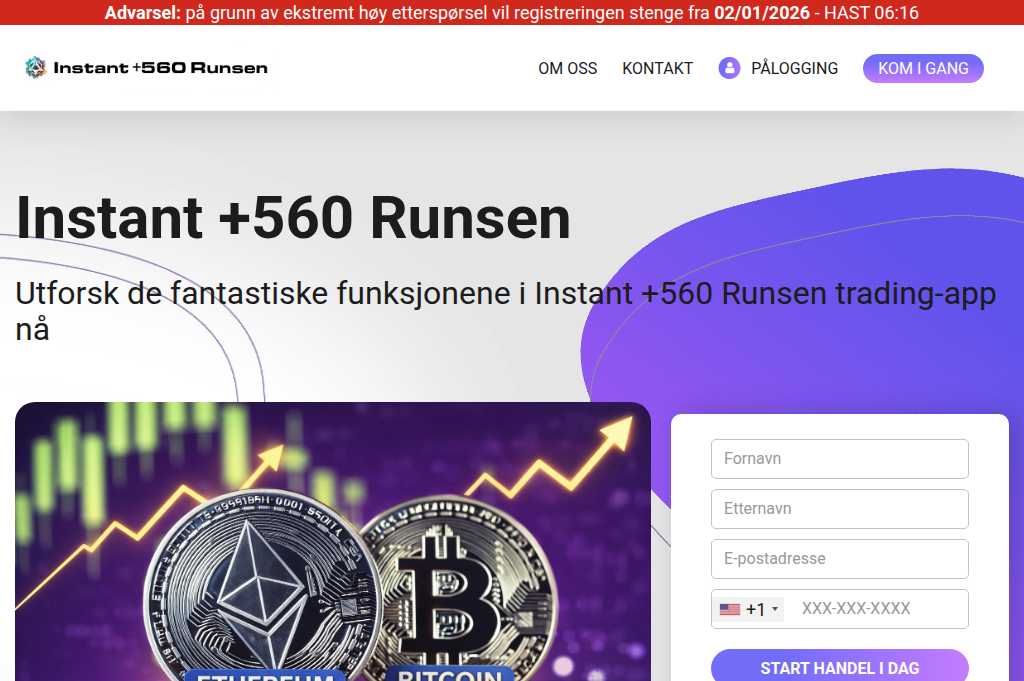Click the XXX-XXX-XXXX phone number field
This screenshot has height=681, width=1024.
875,608
